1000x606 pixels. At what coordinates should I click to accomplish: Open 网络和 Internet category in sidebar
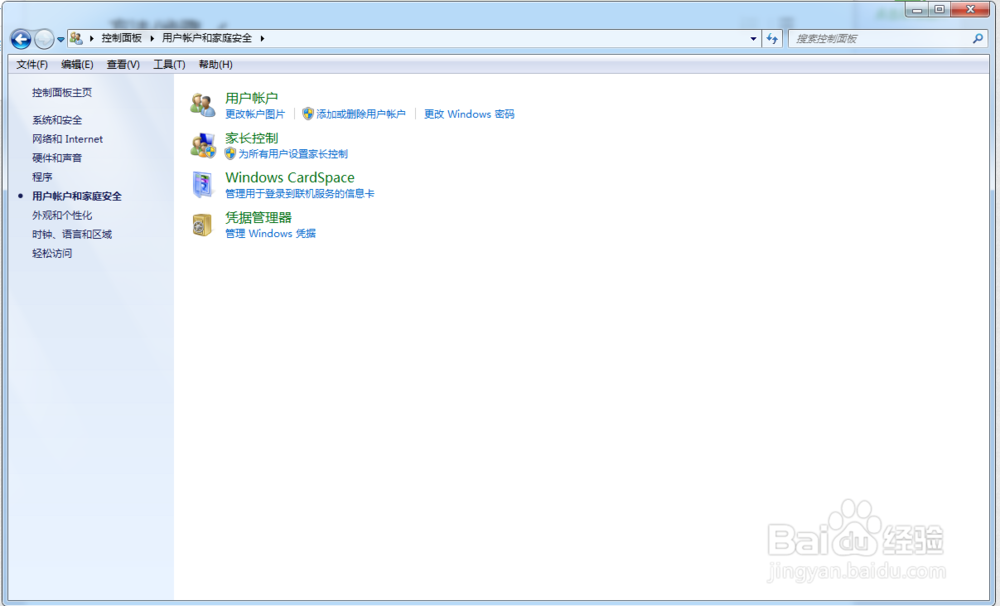[x=68, y=139]
